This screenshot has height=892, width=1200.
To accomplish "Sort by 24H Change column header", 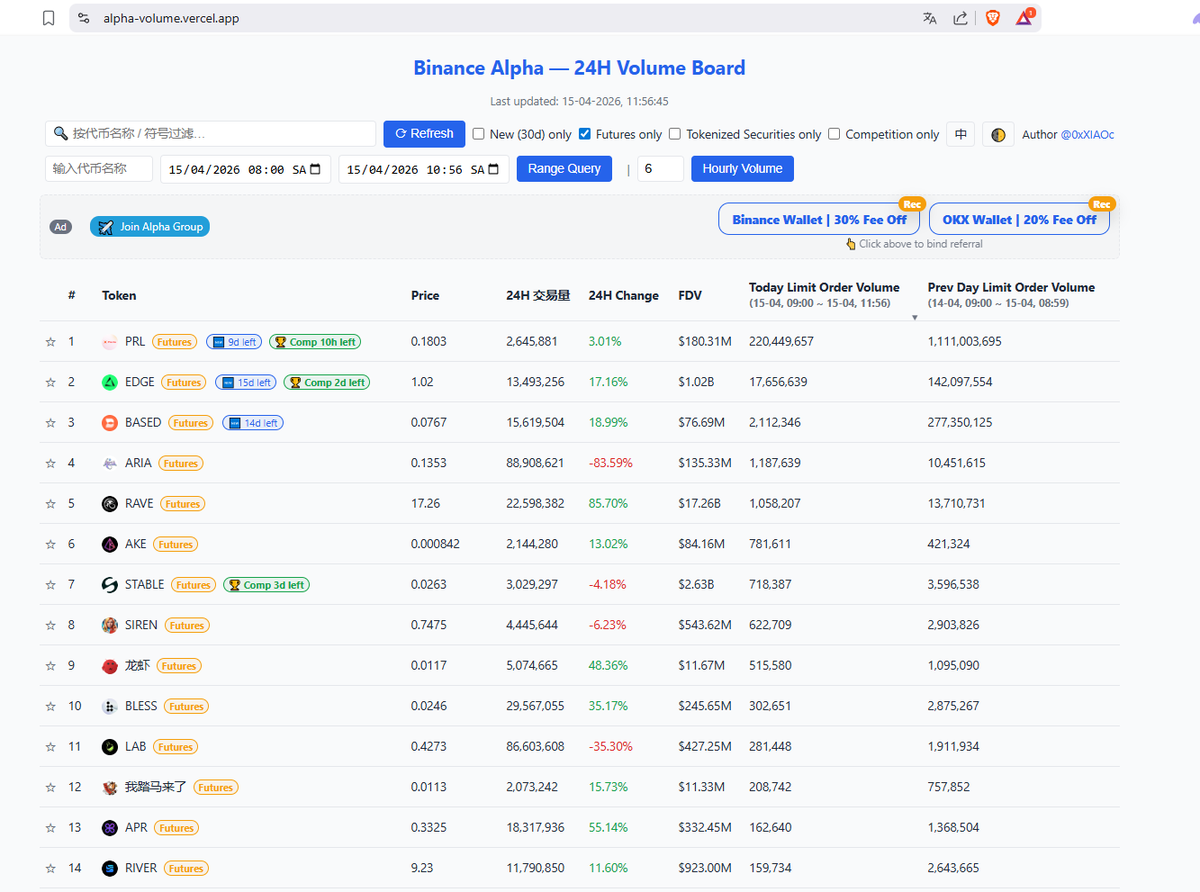I will [x=623, y=295].
